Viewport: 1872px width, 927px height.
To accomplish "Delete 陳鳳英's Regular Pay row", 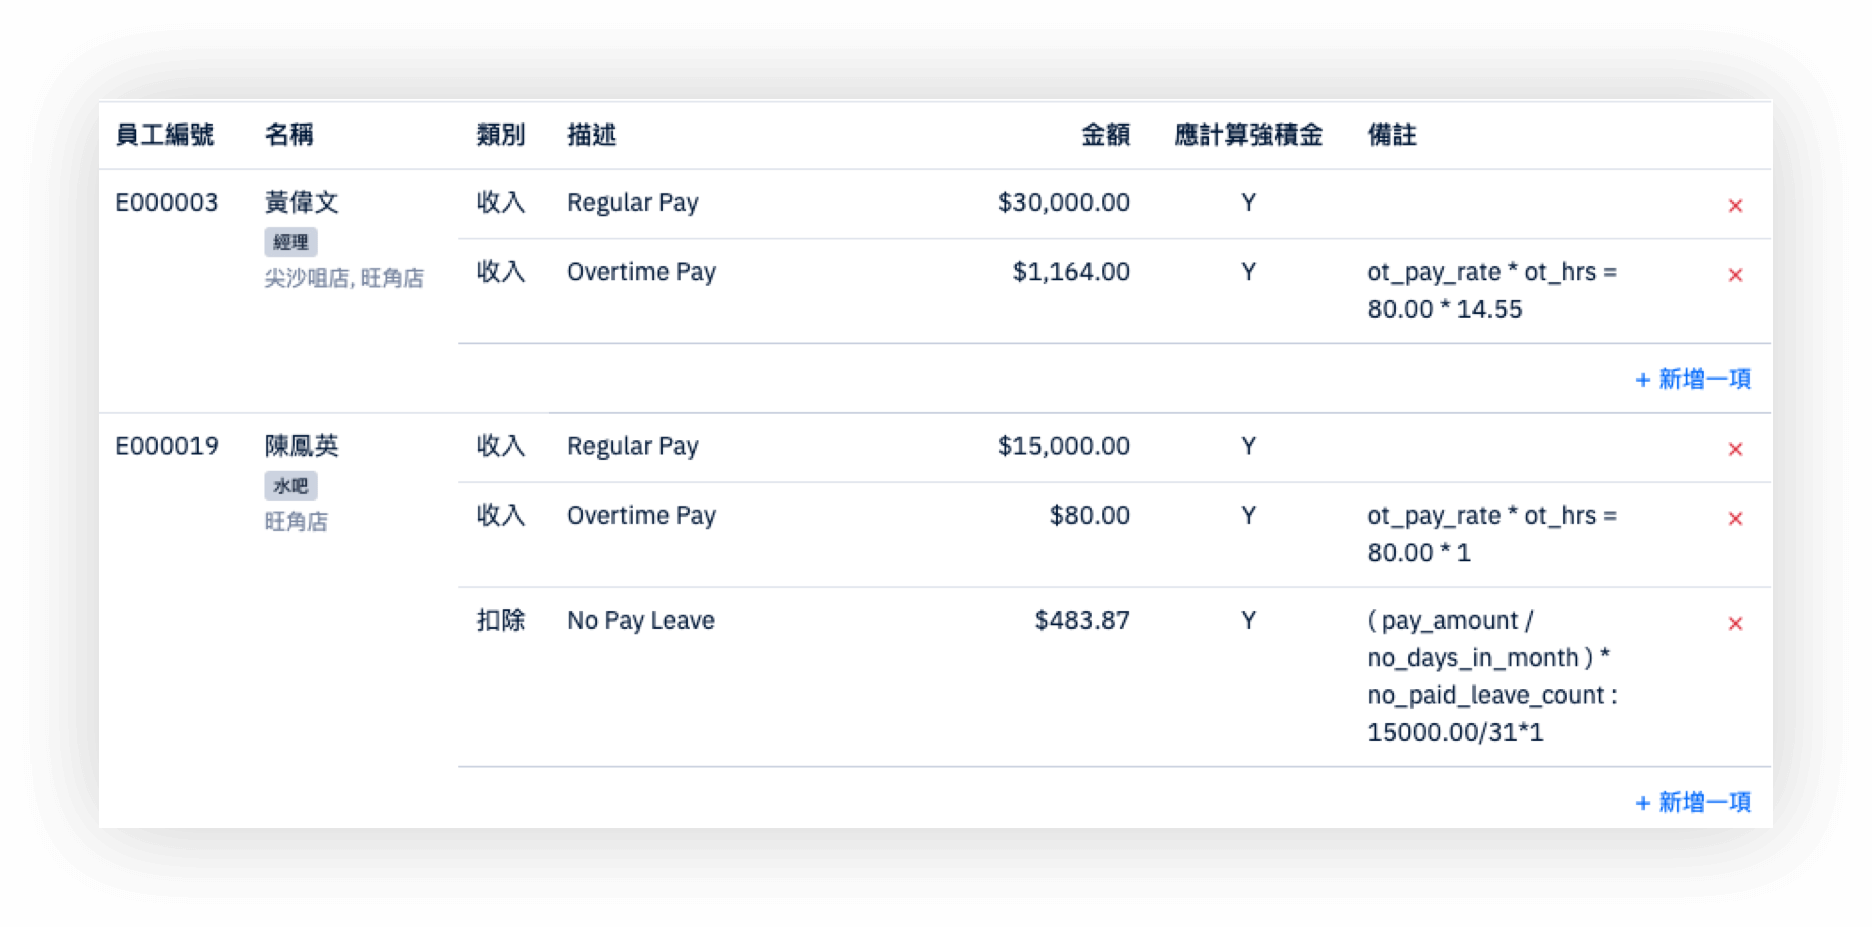I will (1735, 450).
